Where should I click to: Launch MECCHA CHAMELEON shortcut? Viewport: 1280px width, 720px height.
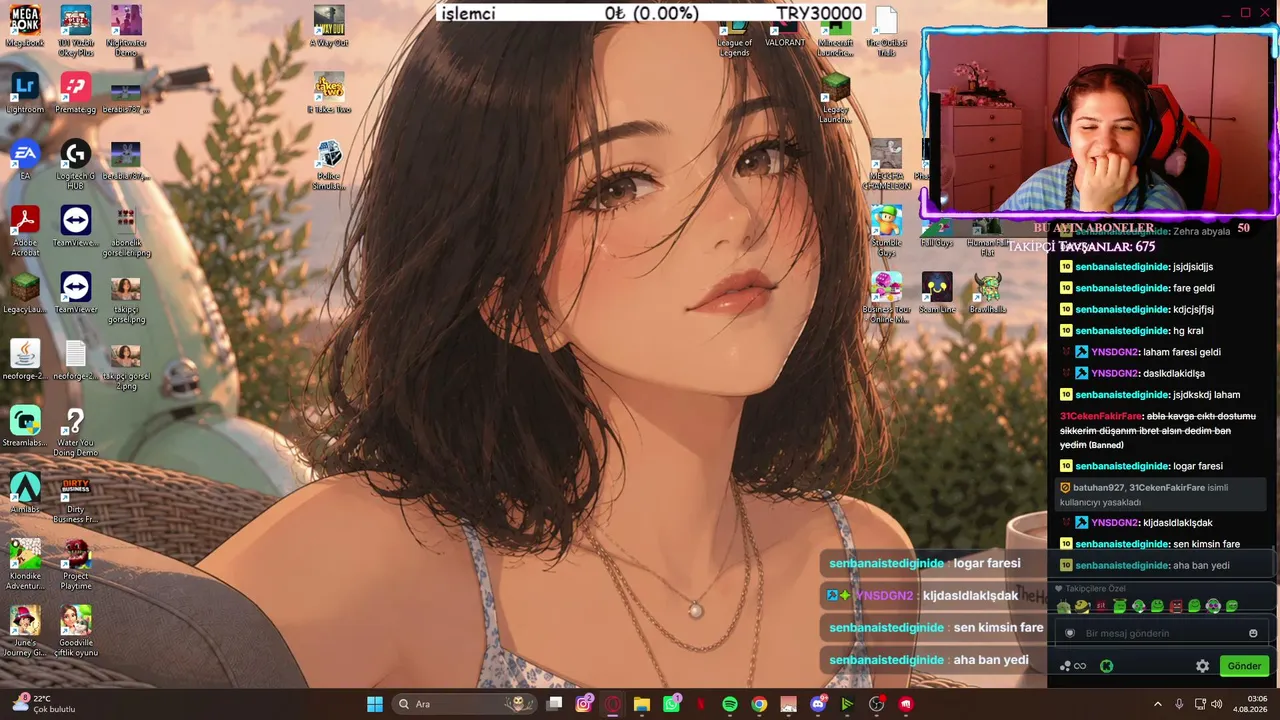coord(886,165)
